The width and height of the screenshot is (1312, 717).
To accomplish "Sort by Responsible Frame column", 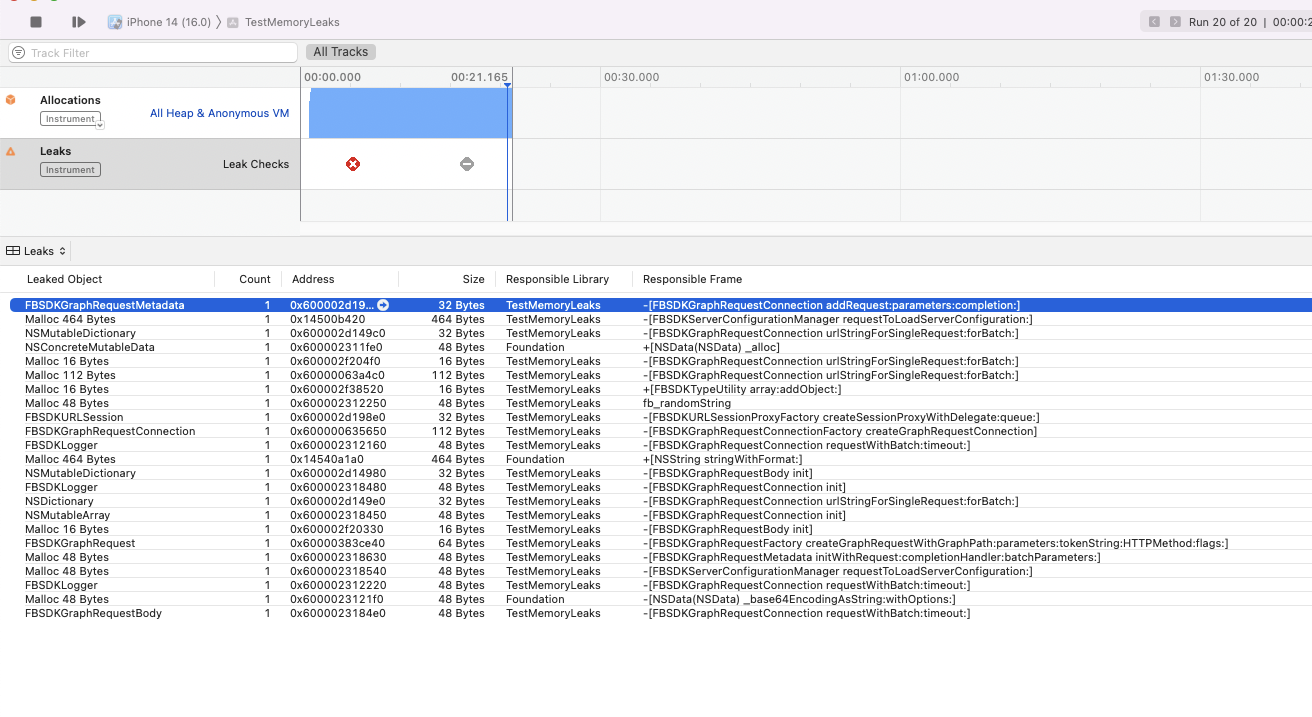I will tap(692, 279).
